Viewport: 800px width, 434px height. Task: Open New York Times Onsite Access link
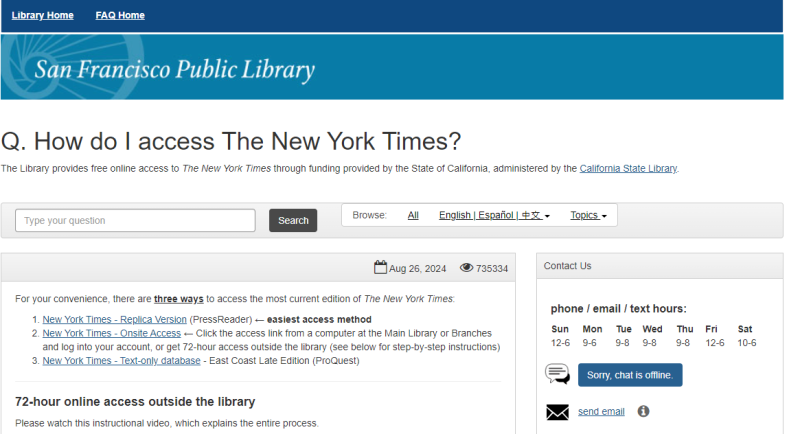pos(111,333)
